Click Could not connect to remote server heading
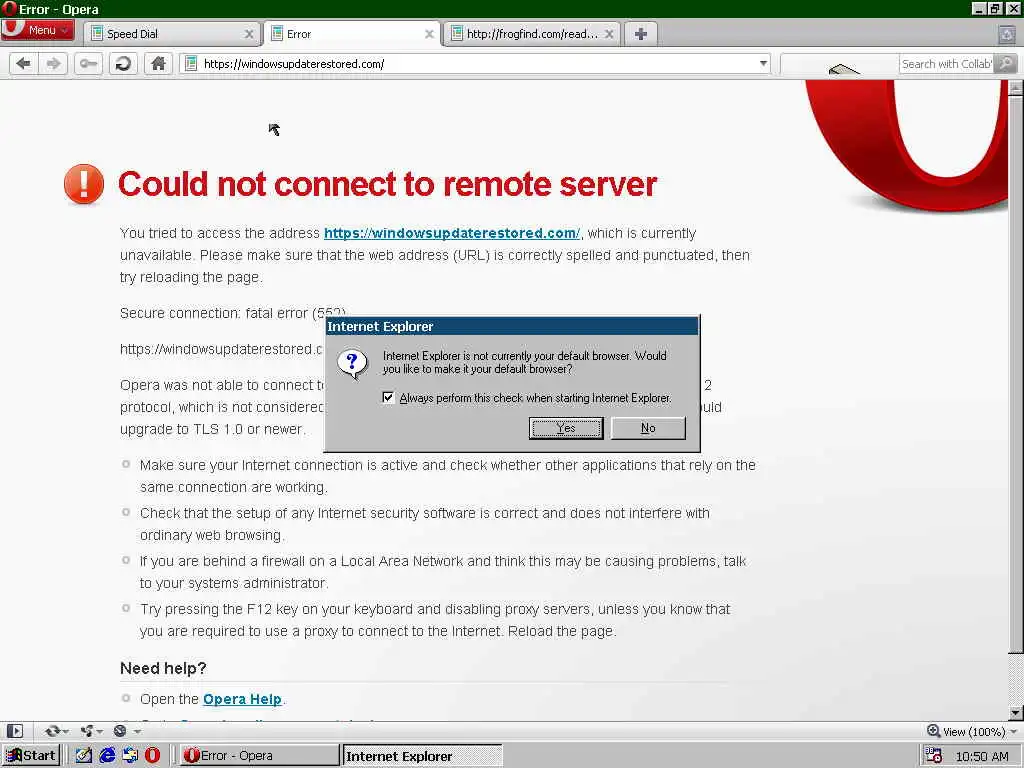Viewport: 1024px width, 768px height. tap(387, 184)
